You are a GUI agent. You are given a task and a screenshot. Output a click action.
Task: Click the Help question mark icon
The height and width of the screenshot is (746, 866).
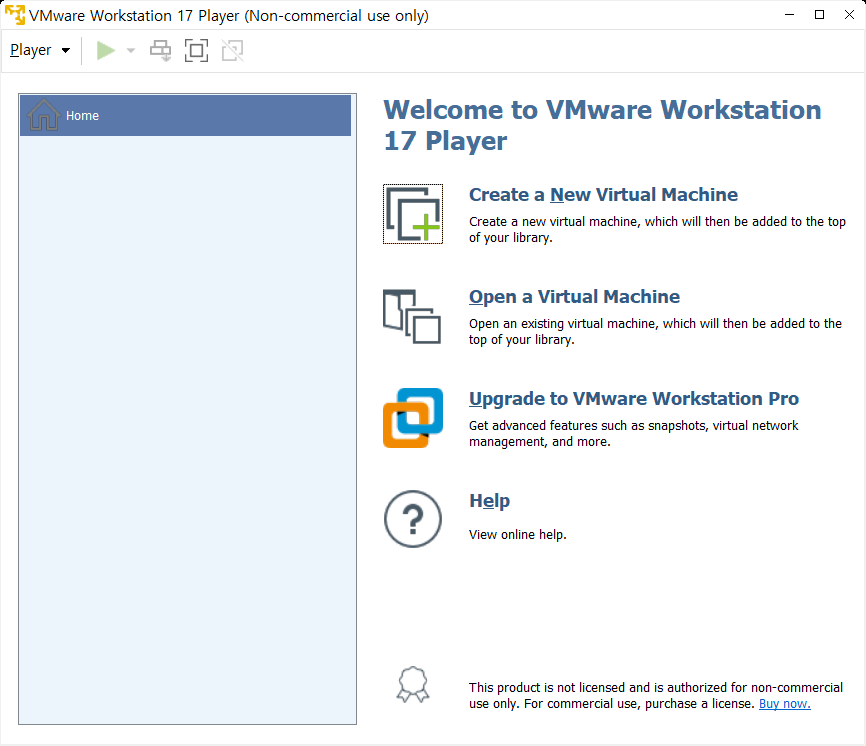click(413, 519)
